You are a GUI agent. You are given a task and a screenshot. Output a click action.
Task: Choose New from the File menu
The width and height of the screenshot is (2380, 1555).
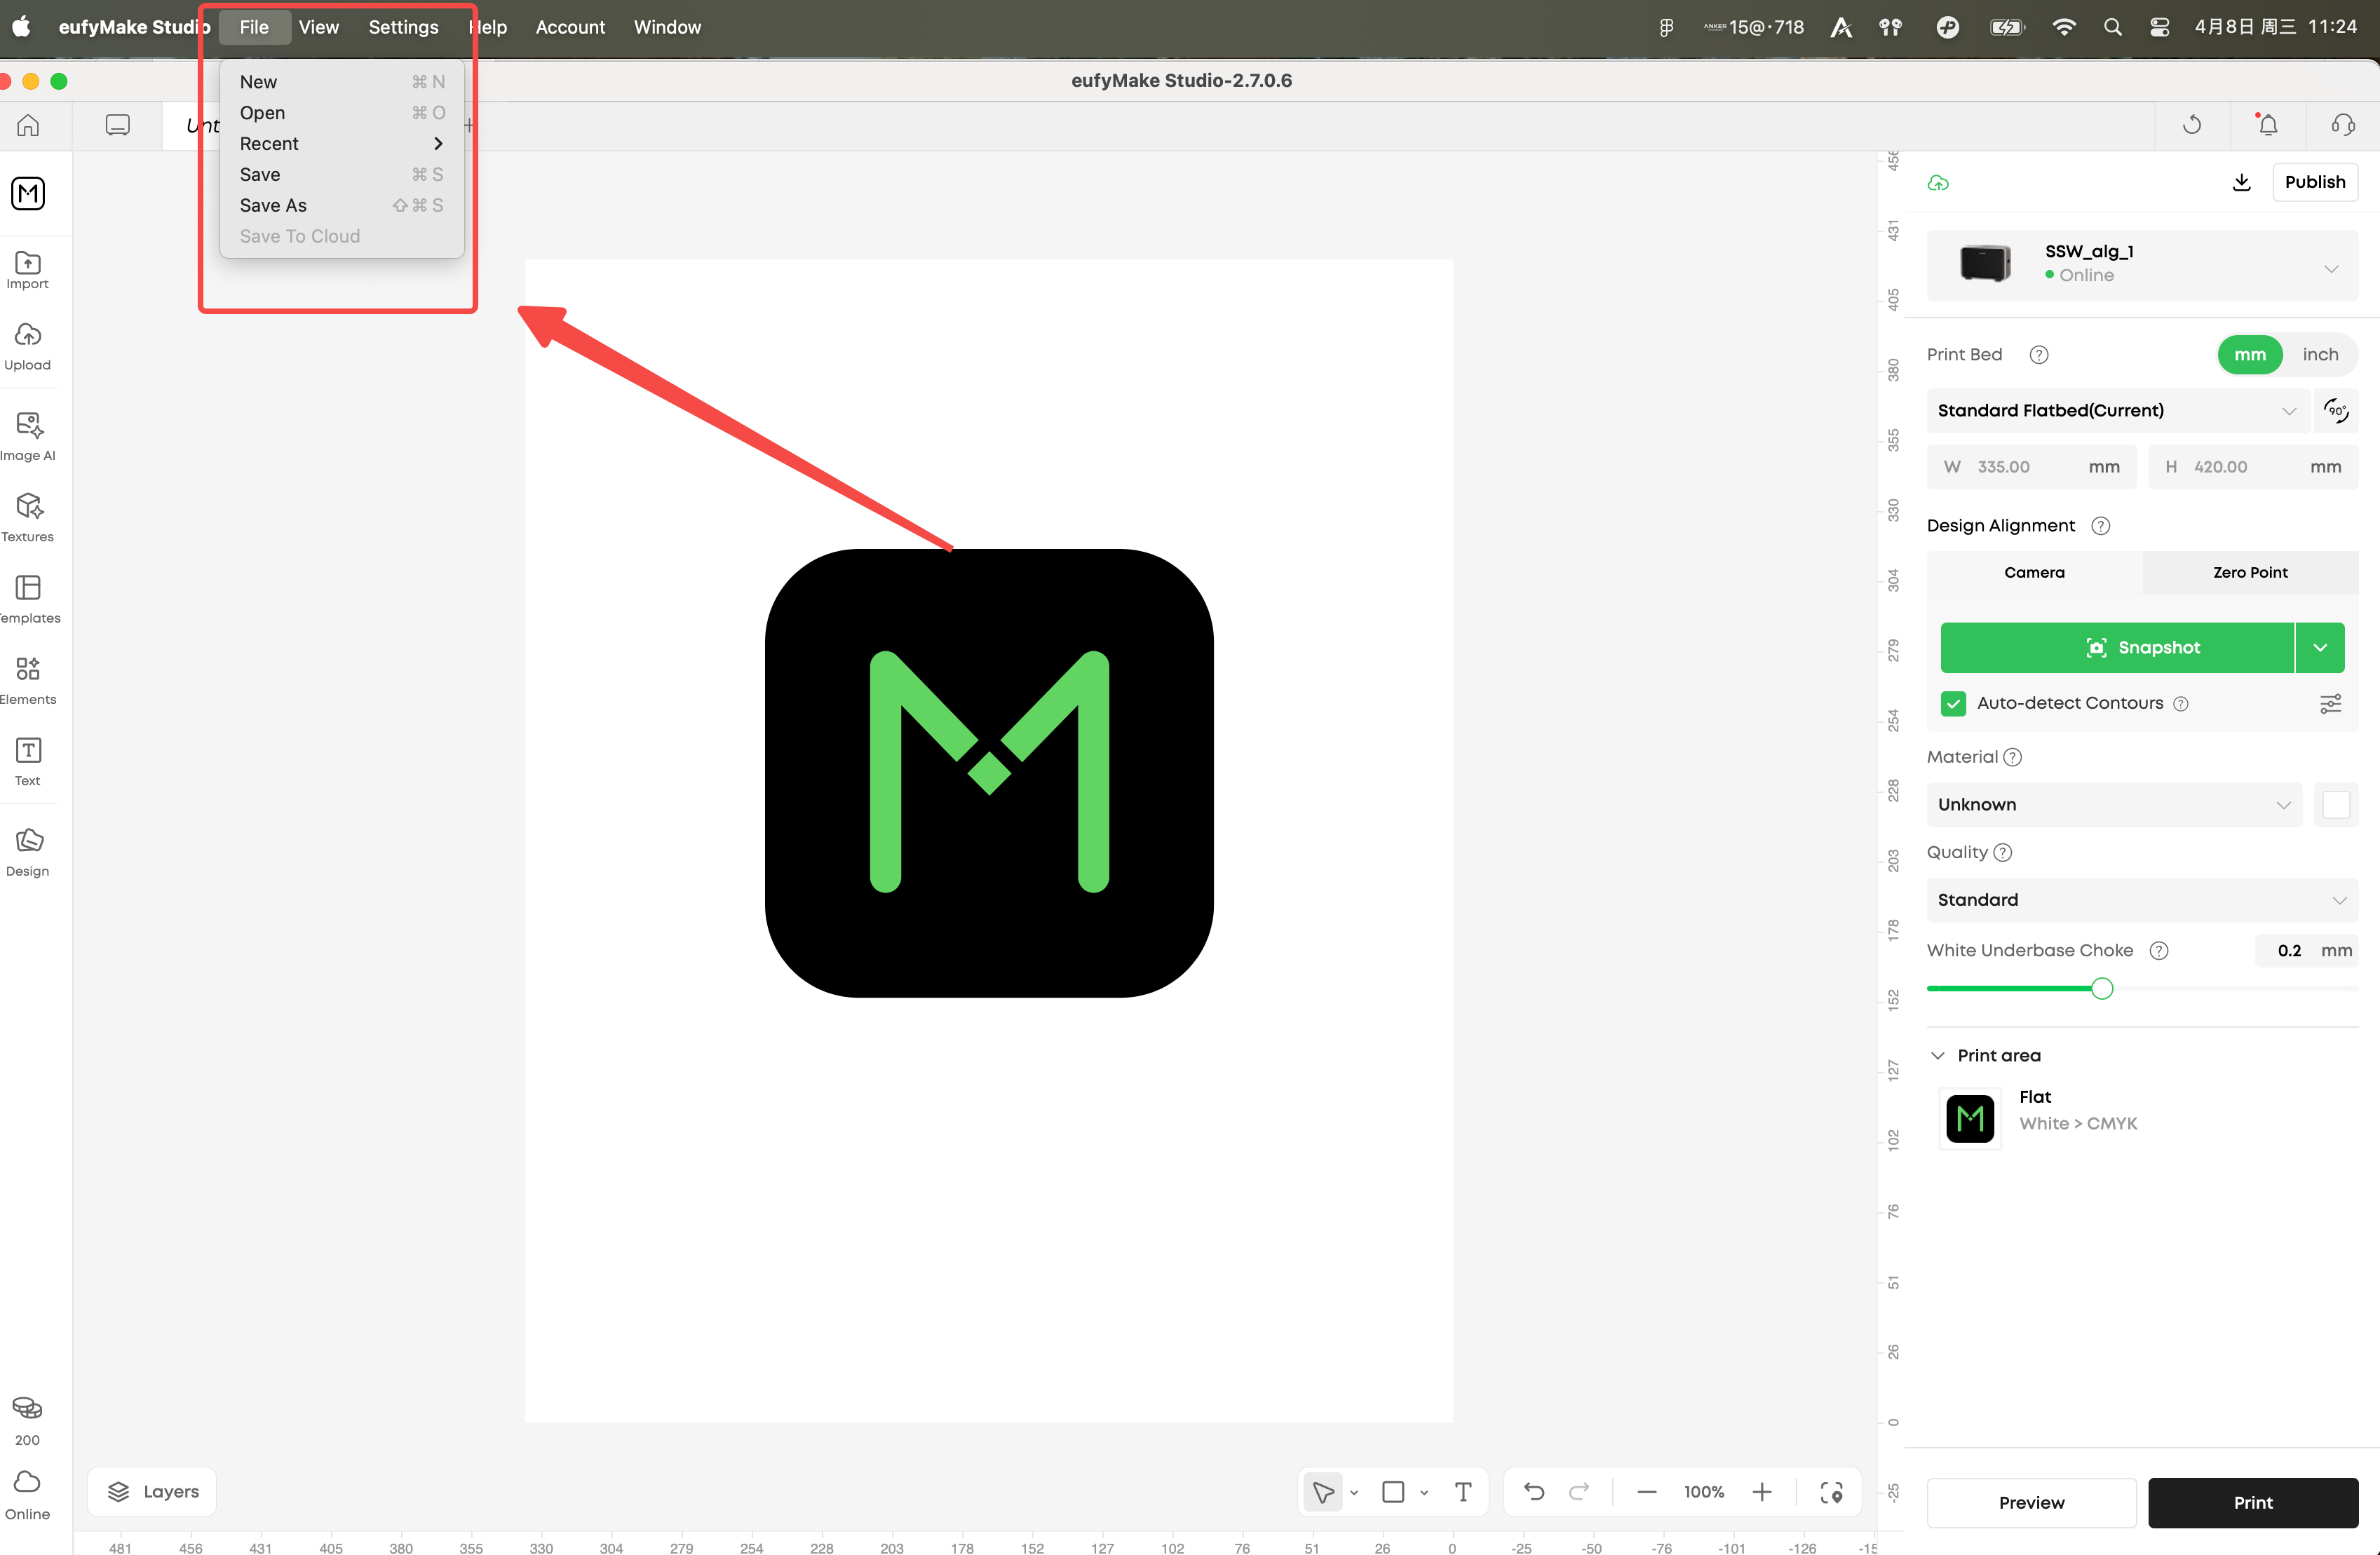click(341, 82)
